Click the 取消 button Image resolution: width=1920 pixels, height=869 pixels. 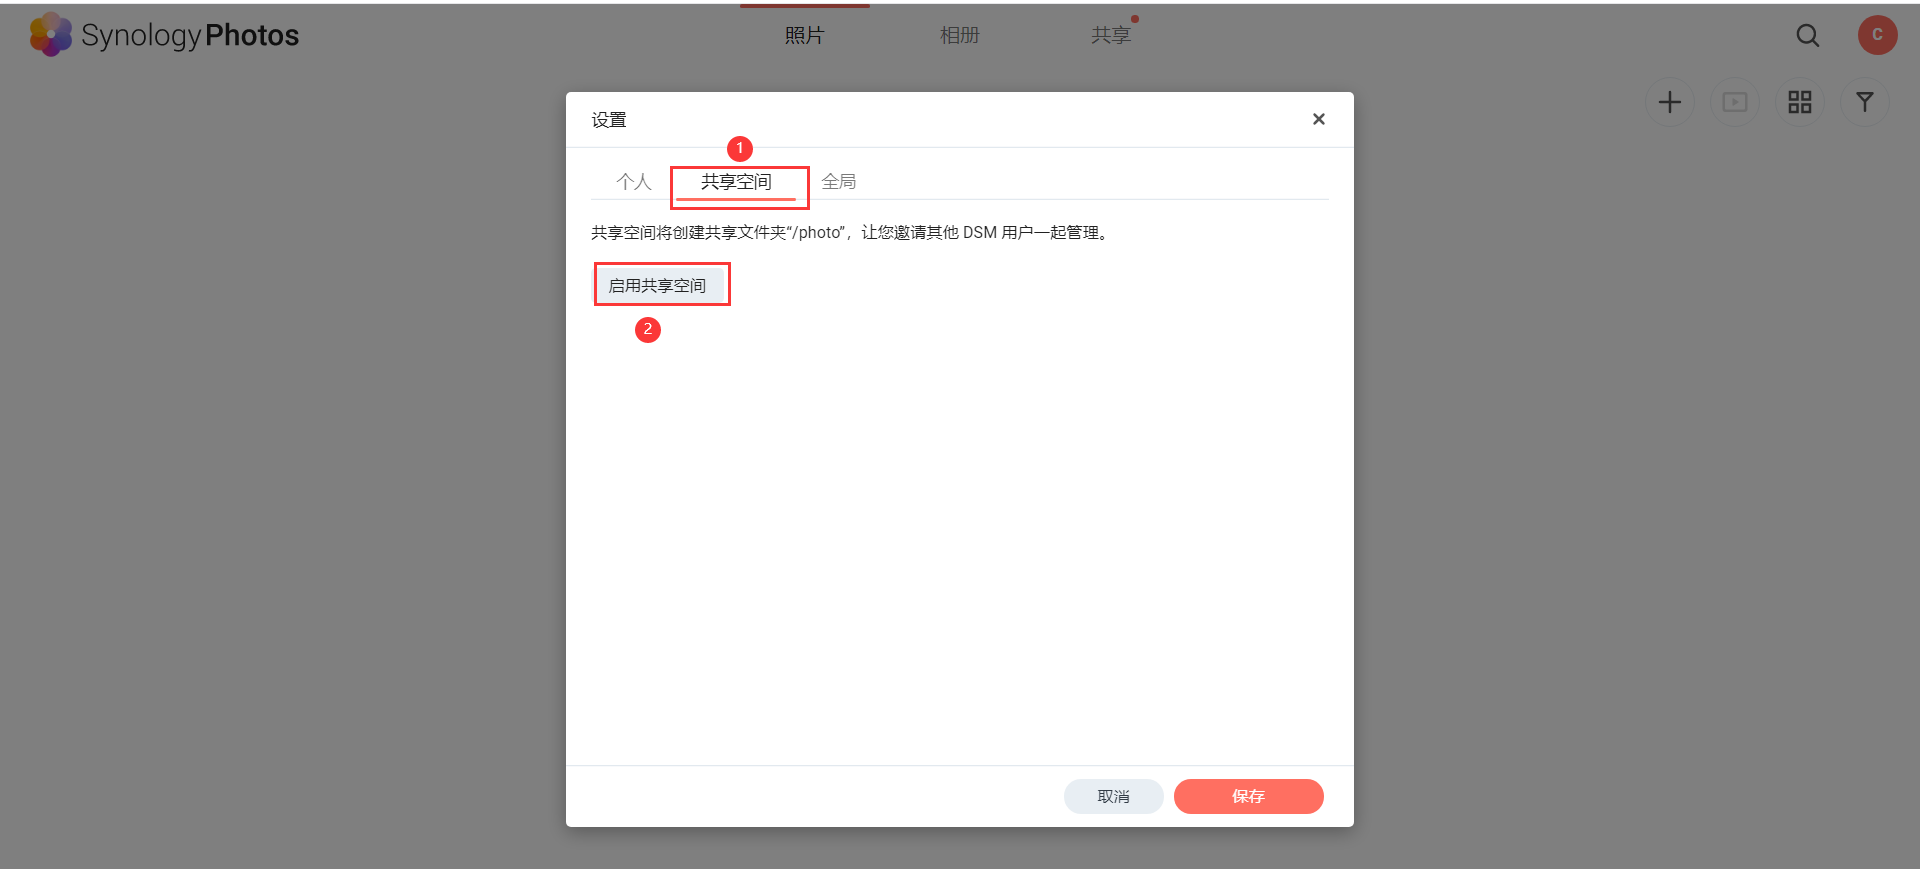click(1113, 796)
